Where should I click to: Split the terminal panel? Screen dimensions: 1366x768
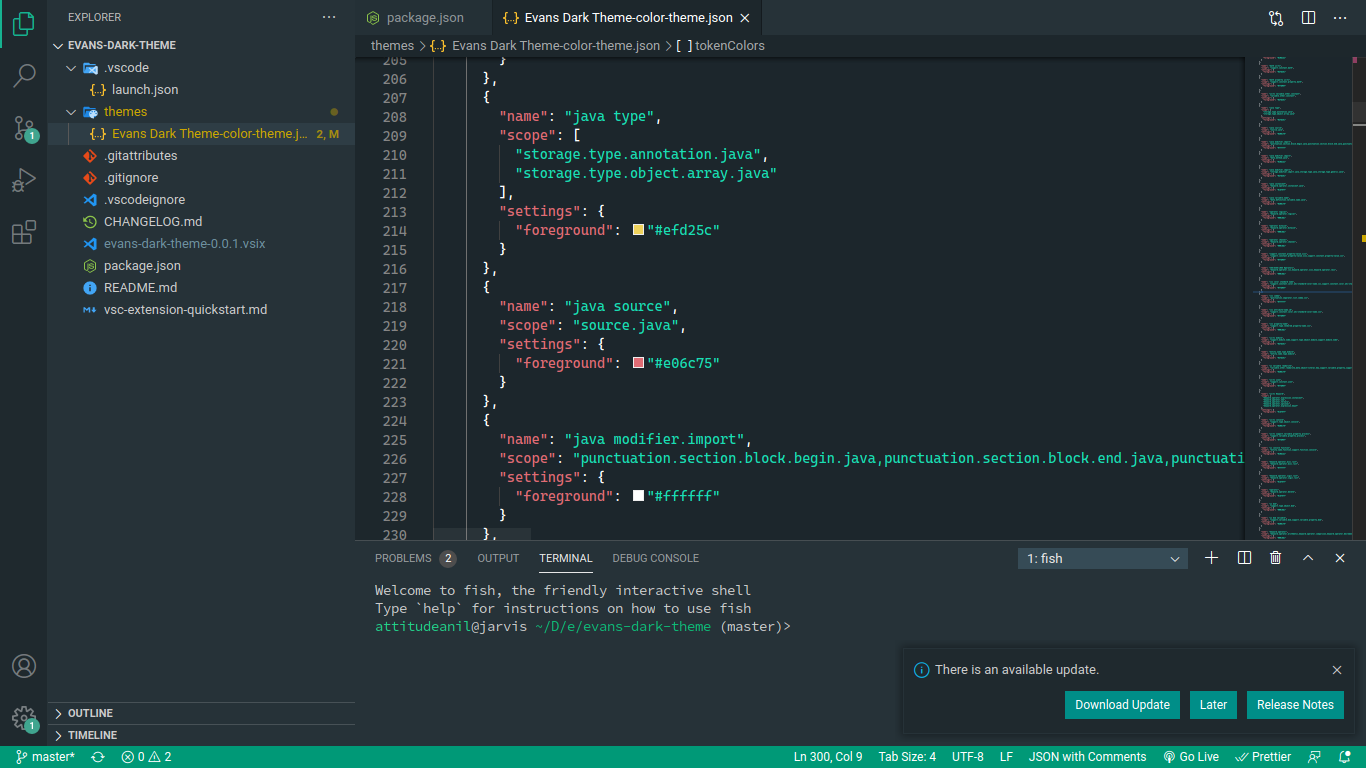pos(1244,558)
